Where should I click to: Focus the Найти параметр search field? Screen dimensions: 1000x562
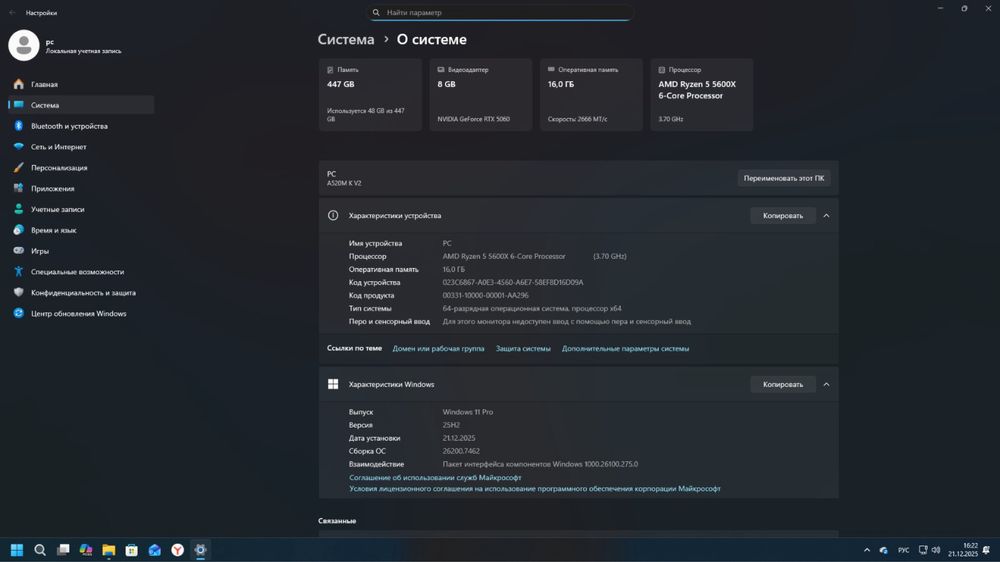point(500,13)
